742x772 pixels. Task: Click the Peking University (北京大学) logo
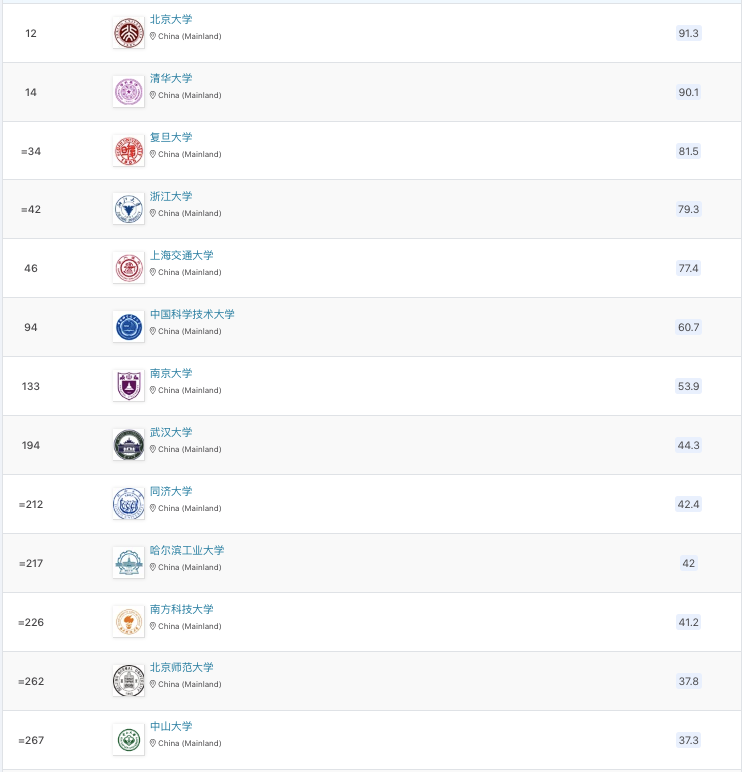click(128, 33)
